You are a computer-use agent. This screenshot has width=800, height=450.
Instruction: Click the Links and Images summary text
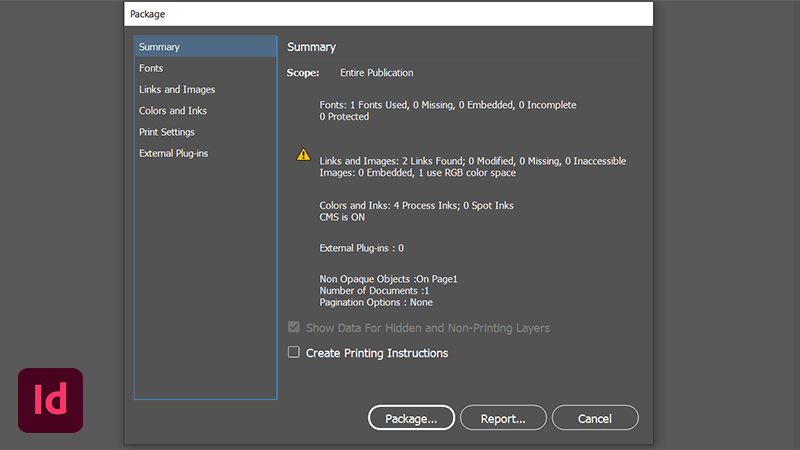point(472,161)
